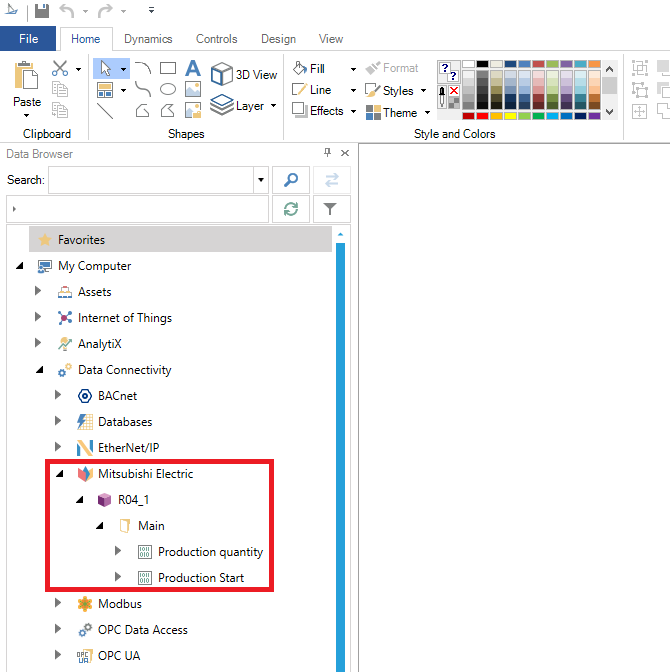Expand the Internet of Things node
Image resolution: width=670 pixels, height=672 pixels.
38,317
